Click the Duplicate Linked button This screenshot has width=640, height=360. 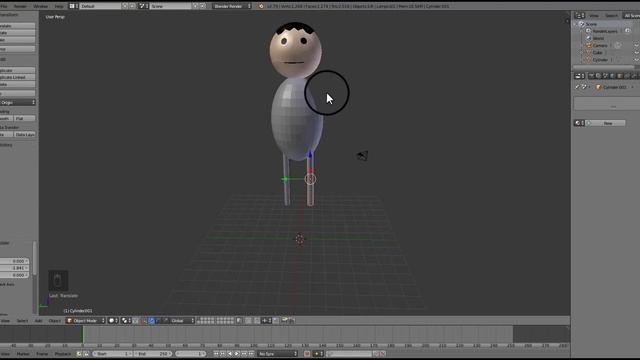click(x=17, y=77)
